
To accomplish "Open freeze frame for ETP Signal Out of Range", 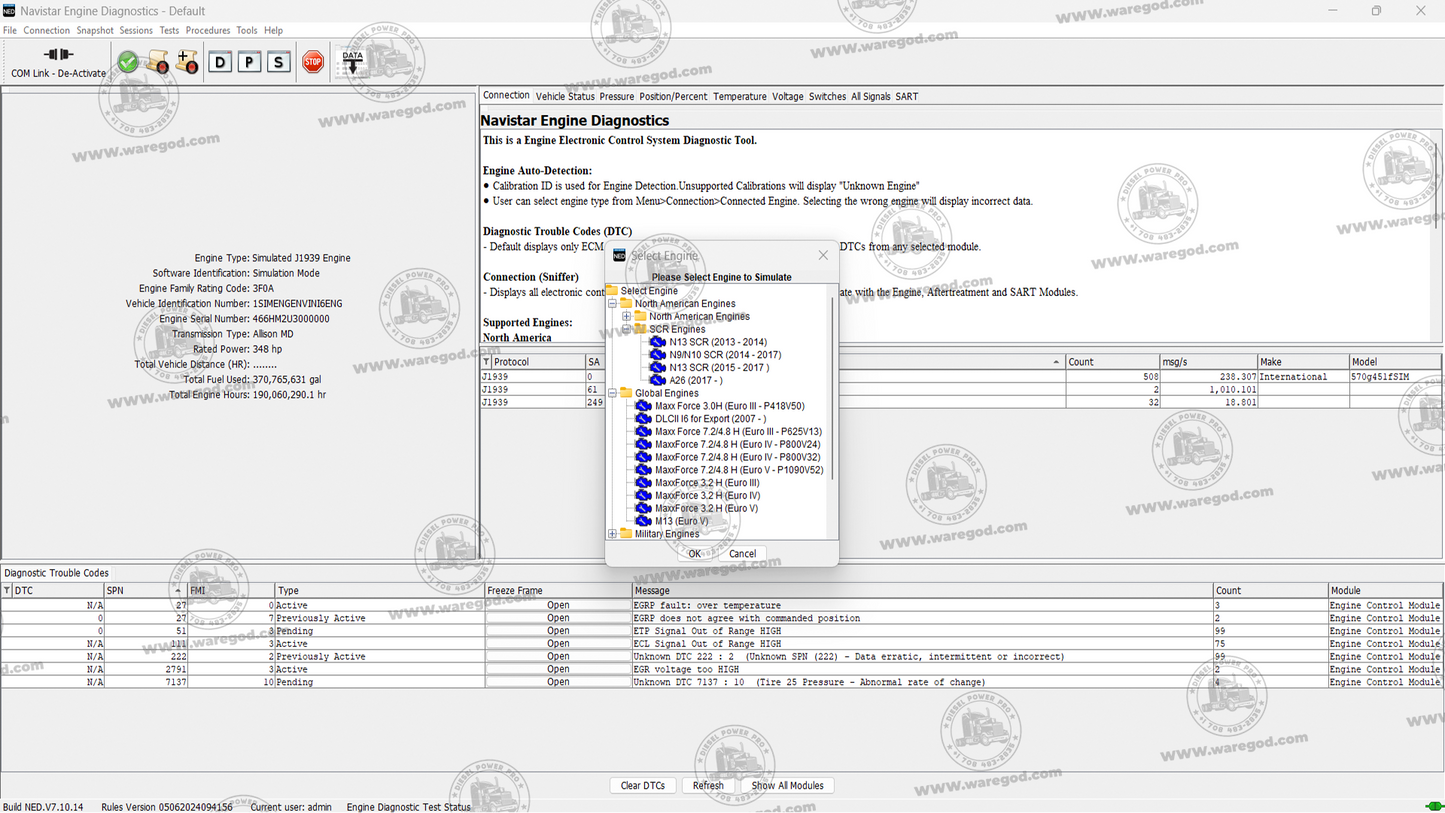I will coord(558,631).
